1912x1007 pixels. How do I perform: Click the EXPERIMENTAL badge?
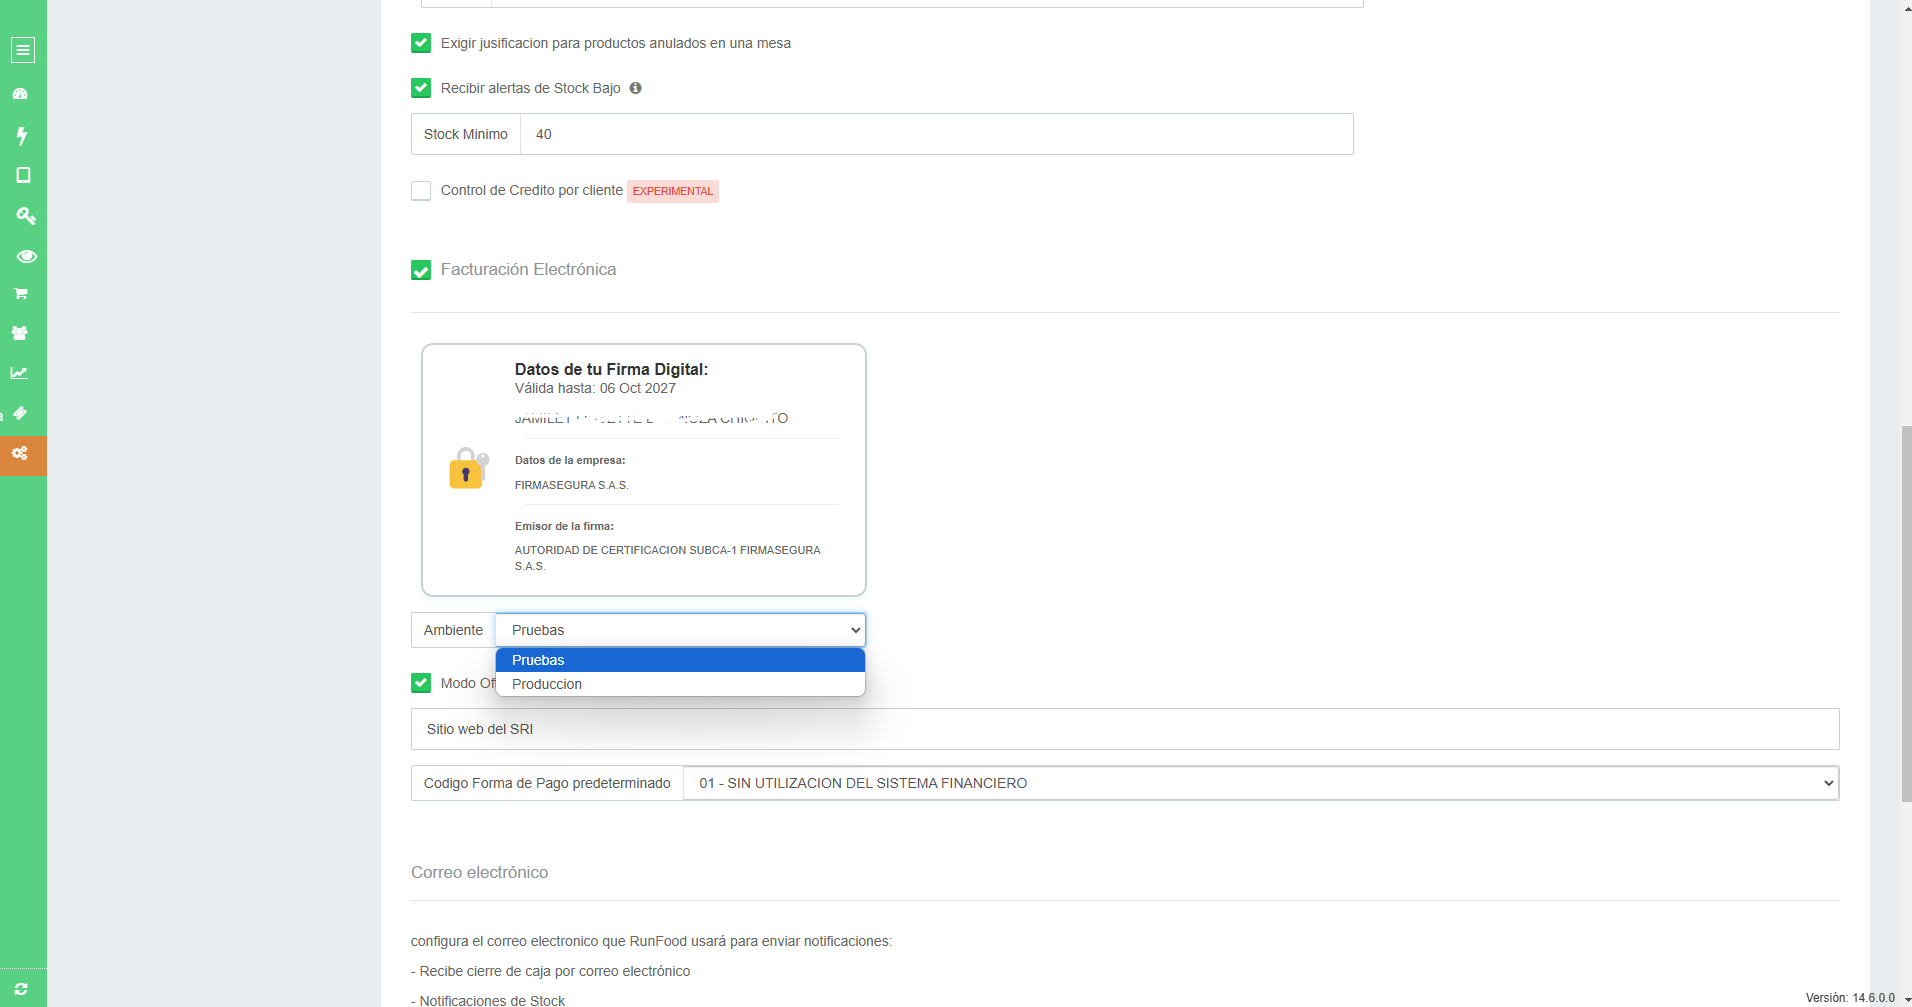(673, 191)
